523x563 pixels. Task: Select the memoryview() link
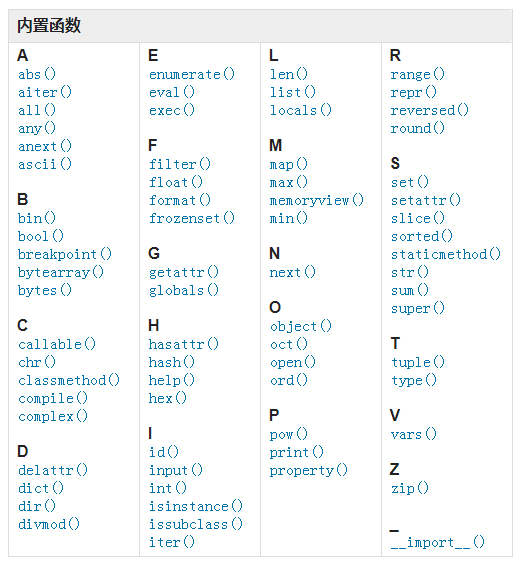(x=317, y=200)
